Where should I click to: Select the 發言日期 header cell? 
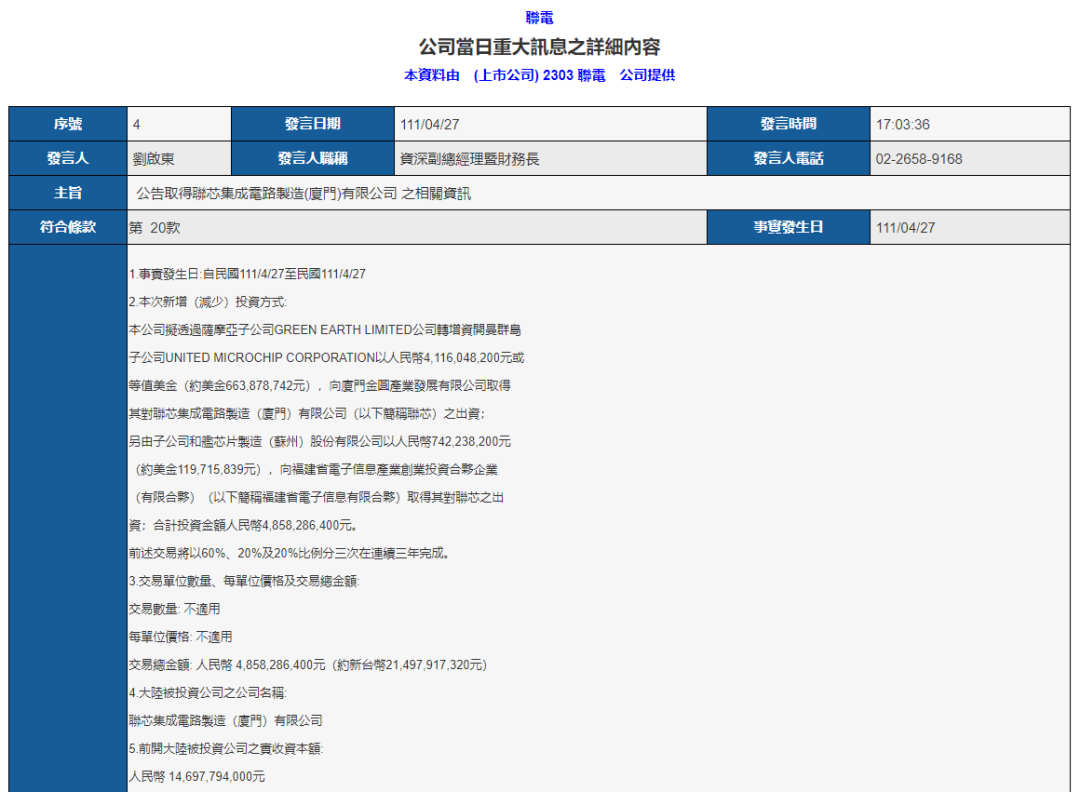(313, 124)
